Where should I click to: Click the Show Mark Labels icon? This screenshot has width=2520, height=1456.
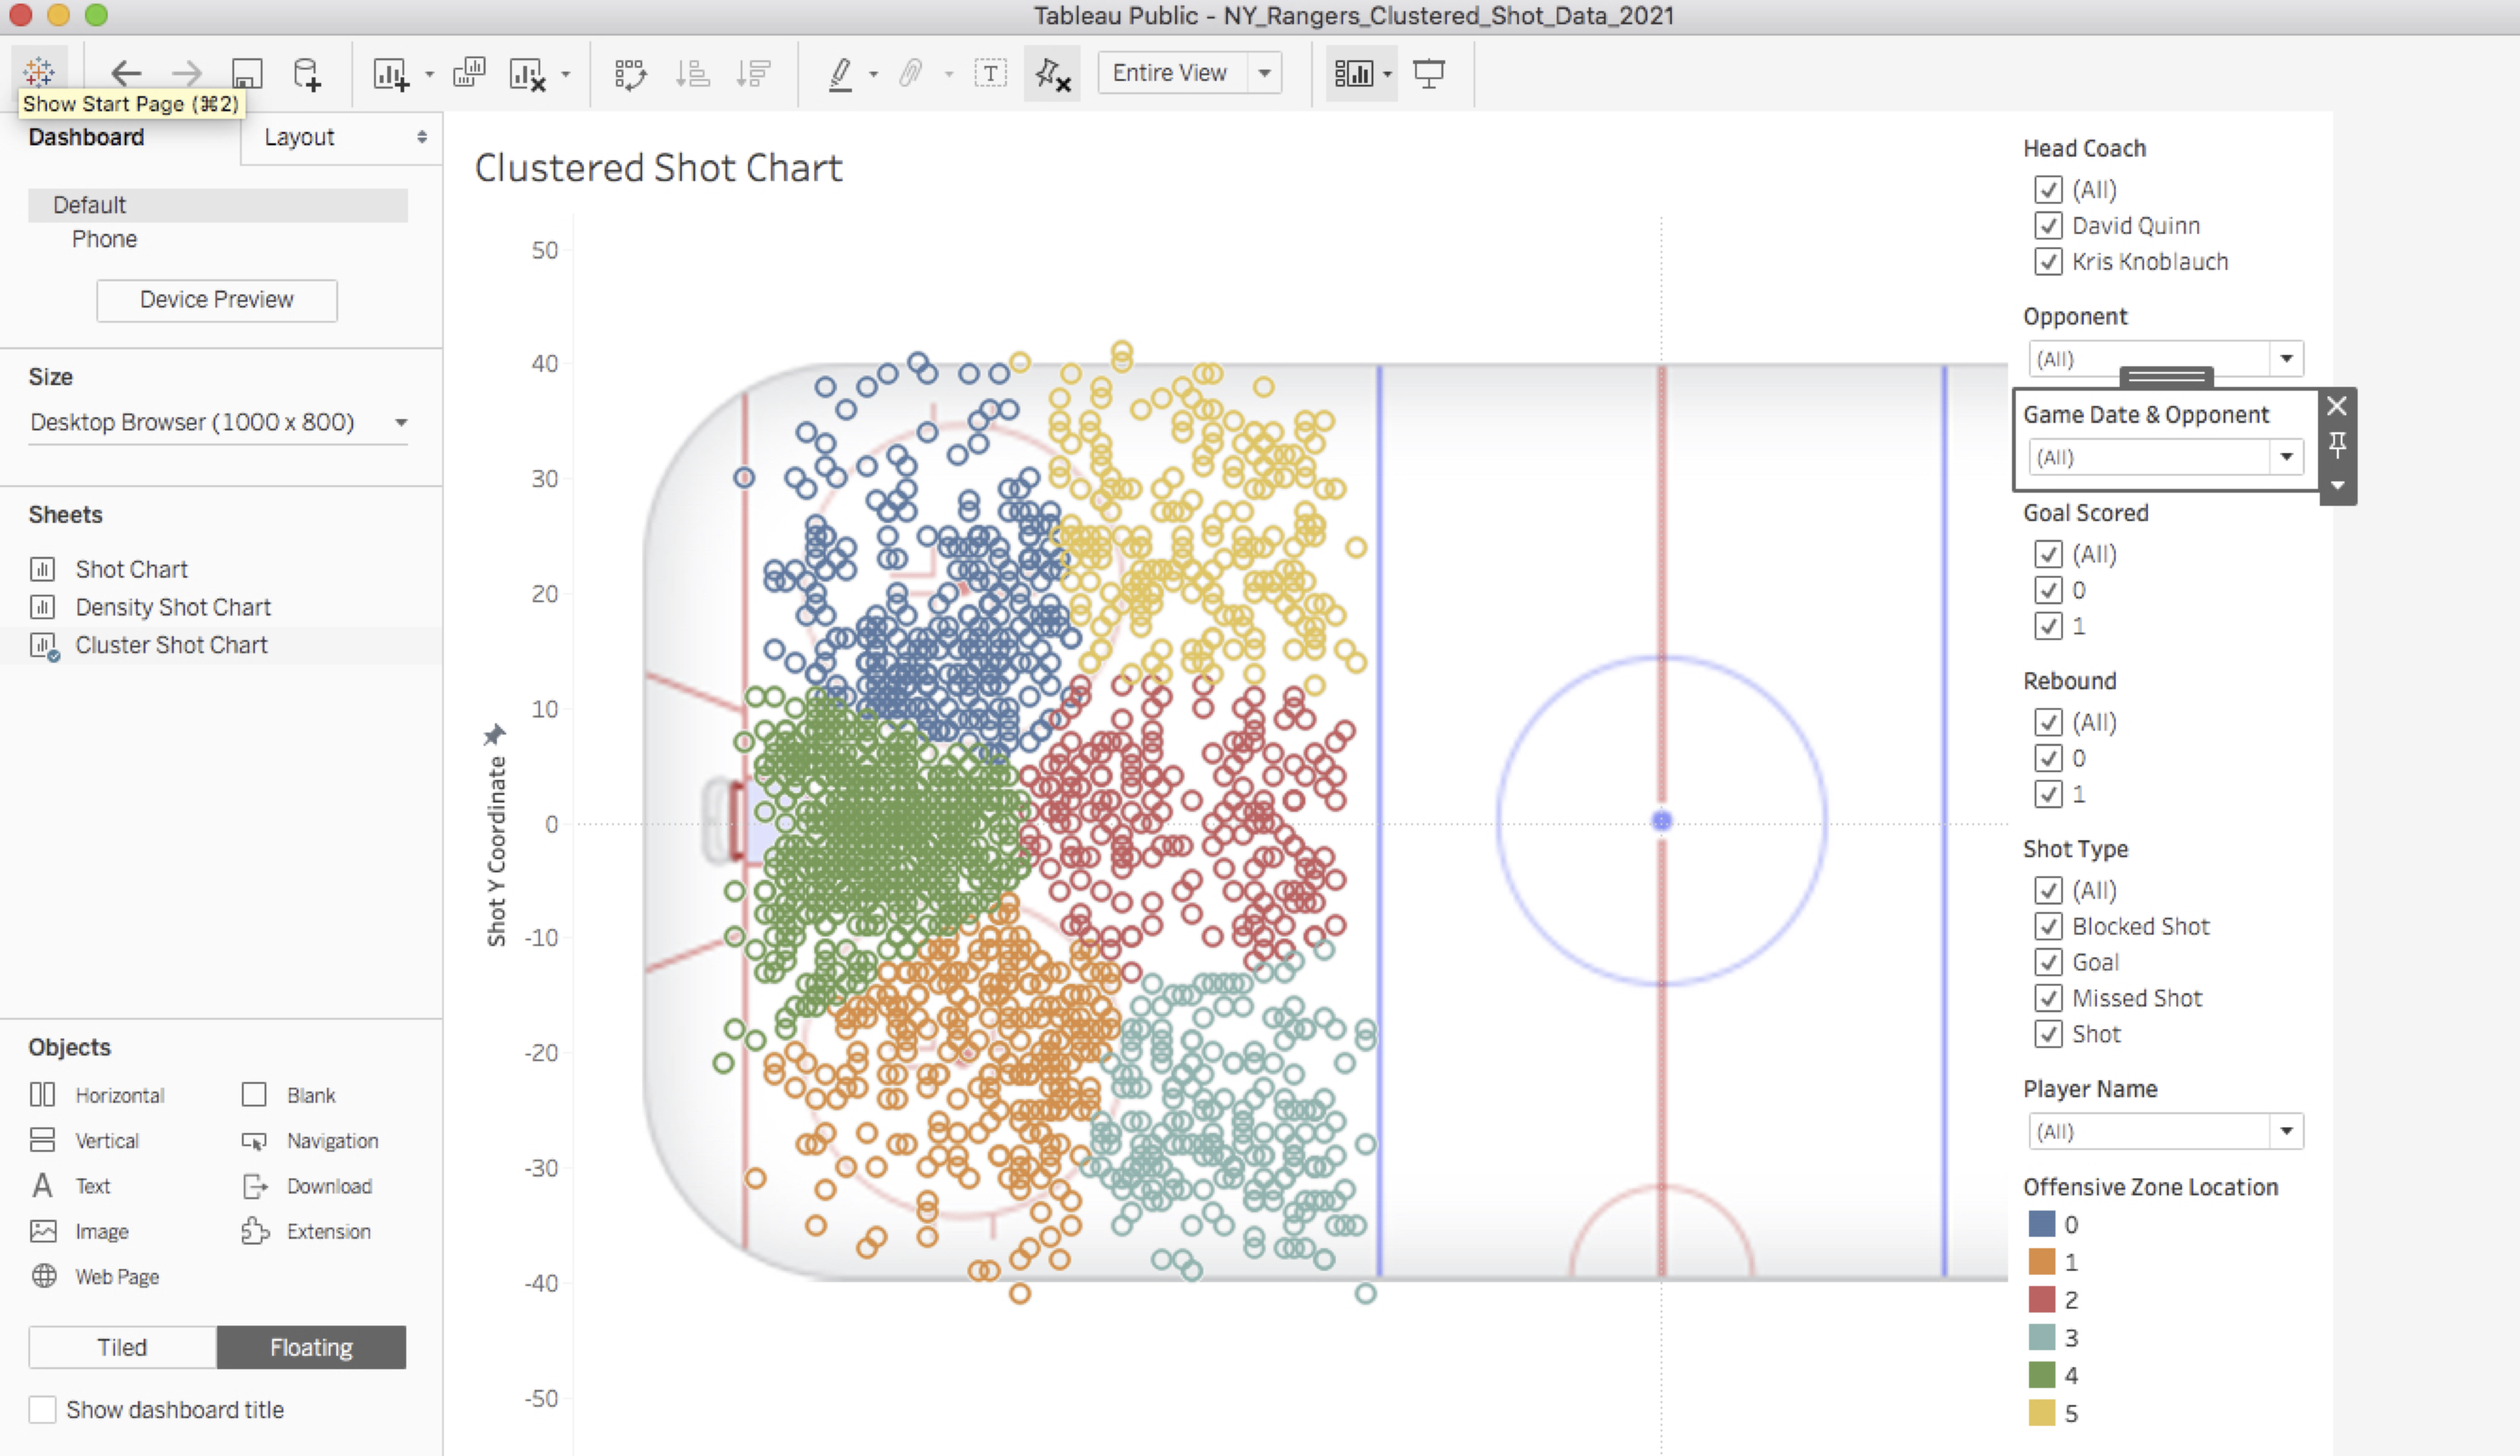click(x=990, y=73)
